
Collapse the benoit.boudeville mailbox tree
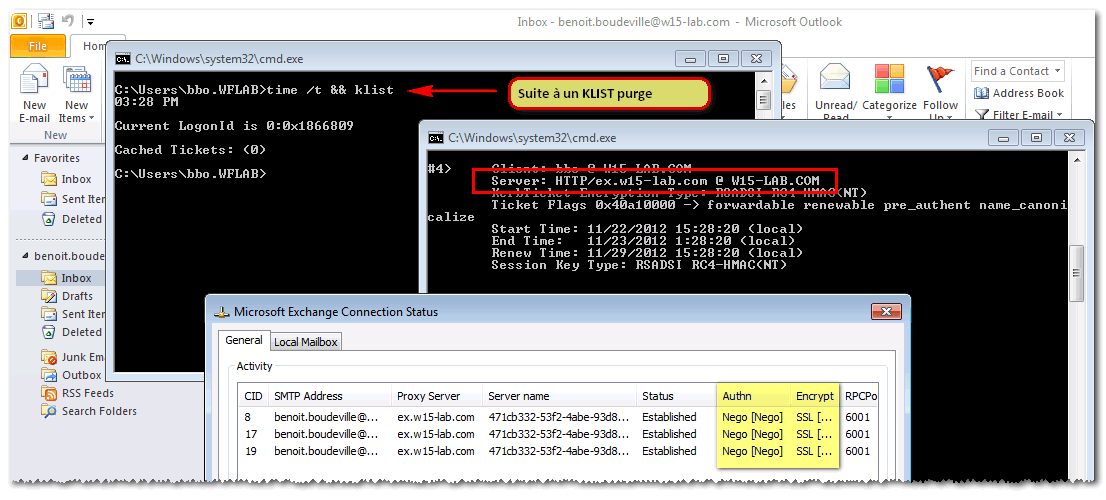pos(26,256)
